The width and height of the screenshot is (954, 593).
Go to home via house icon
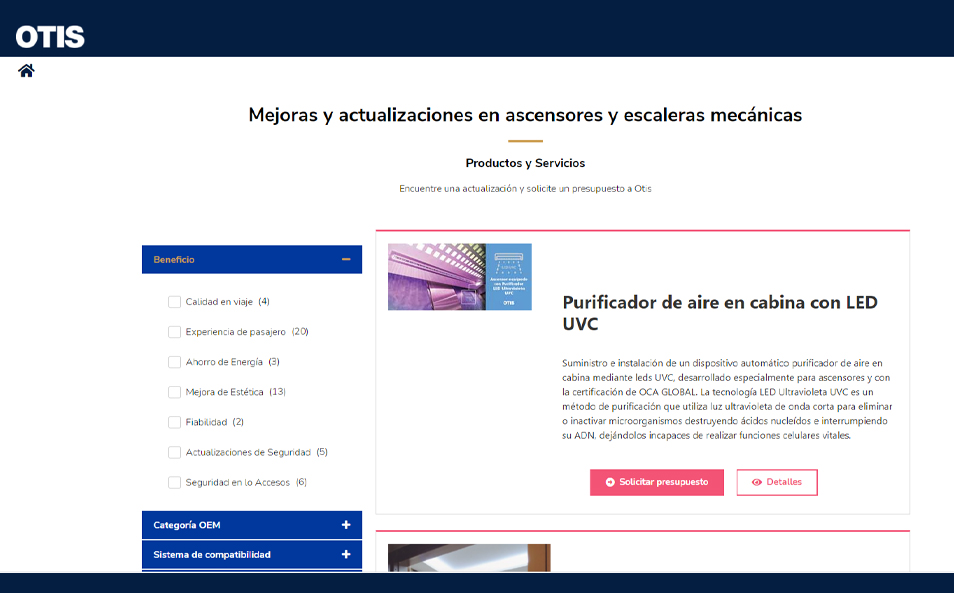(x=26, y=71)
